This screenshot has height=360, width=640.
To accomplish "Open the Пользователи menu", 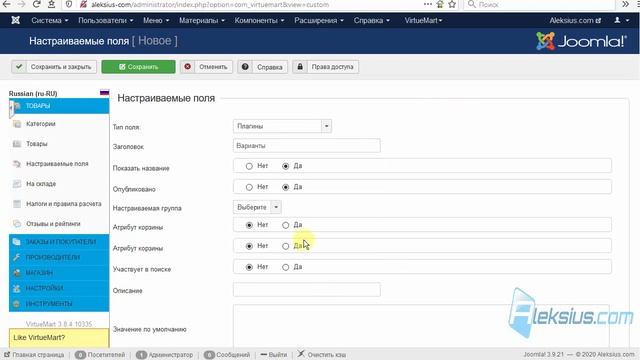I will pyautogui.click(x=106, y=20).
